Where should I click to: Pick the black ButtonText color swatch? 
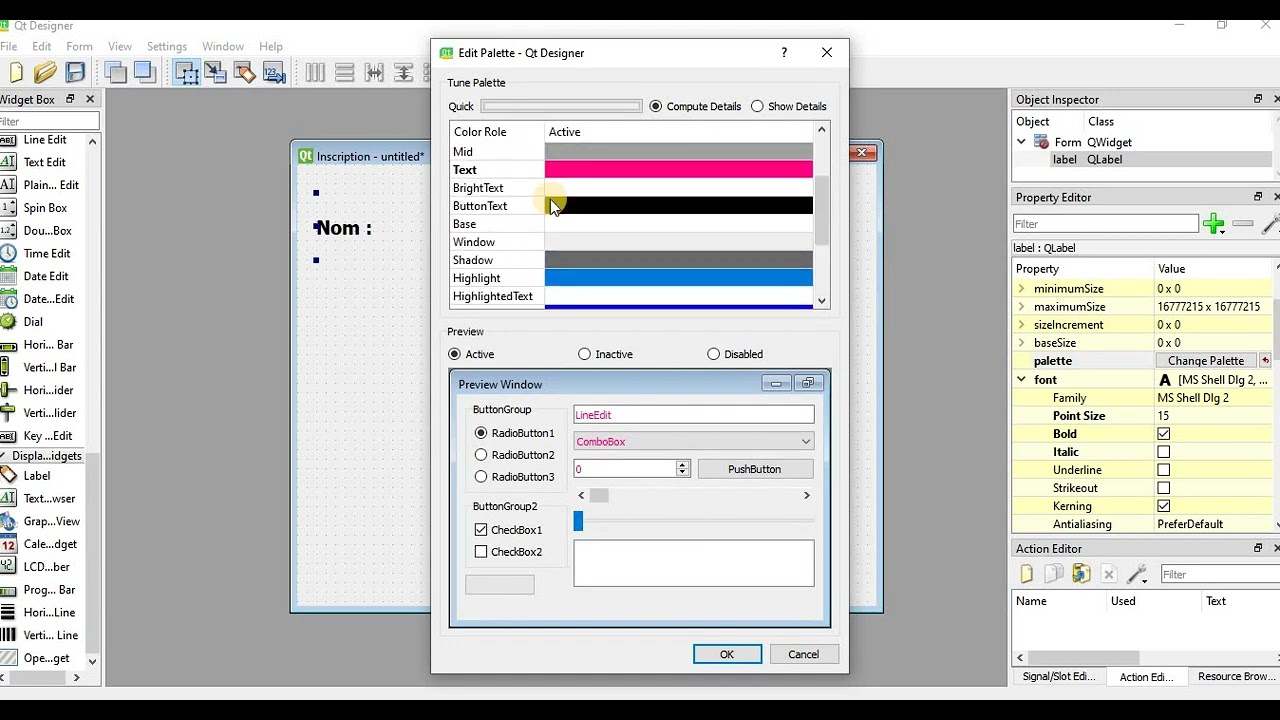coord(679,206)
